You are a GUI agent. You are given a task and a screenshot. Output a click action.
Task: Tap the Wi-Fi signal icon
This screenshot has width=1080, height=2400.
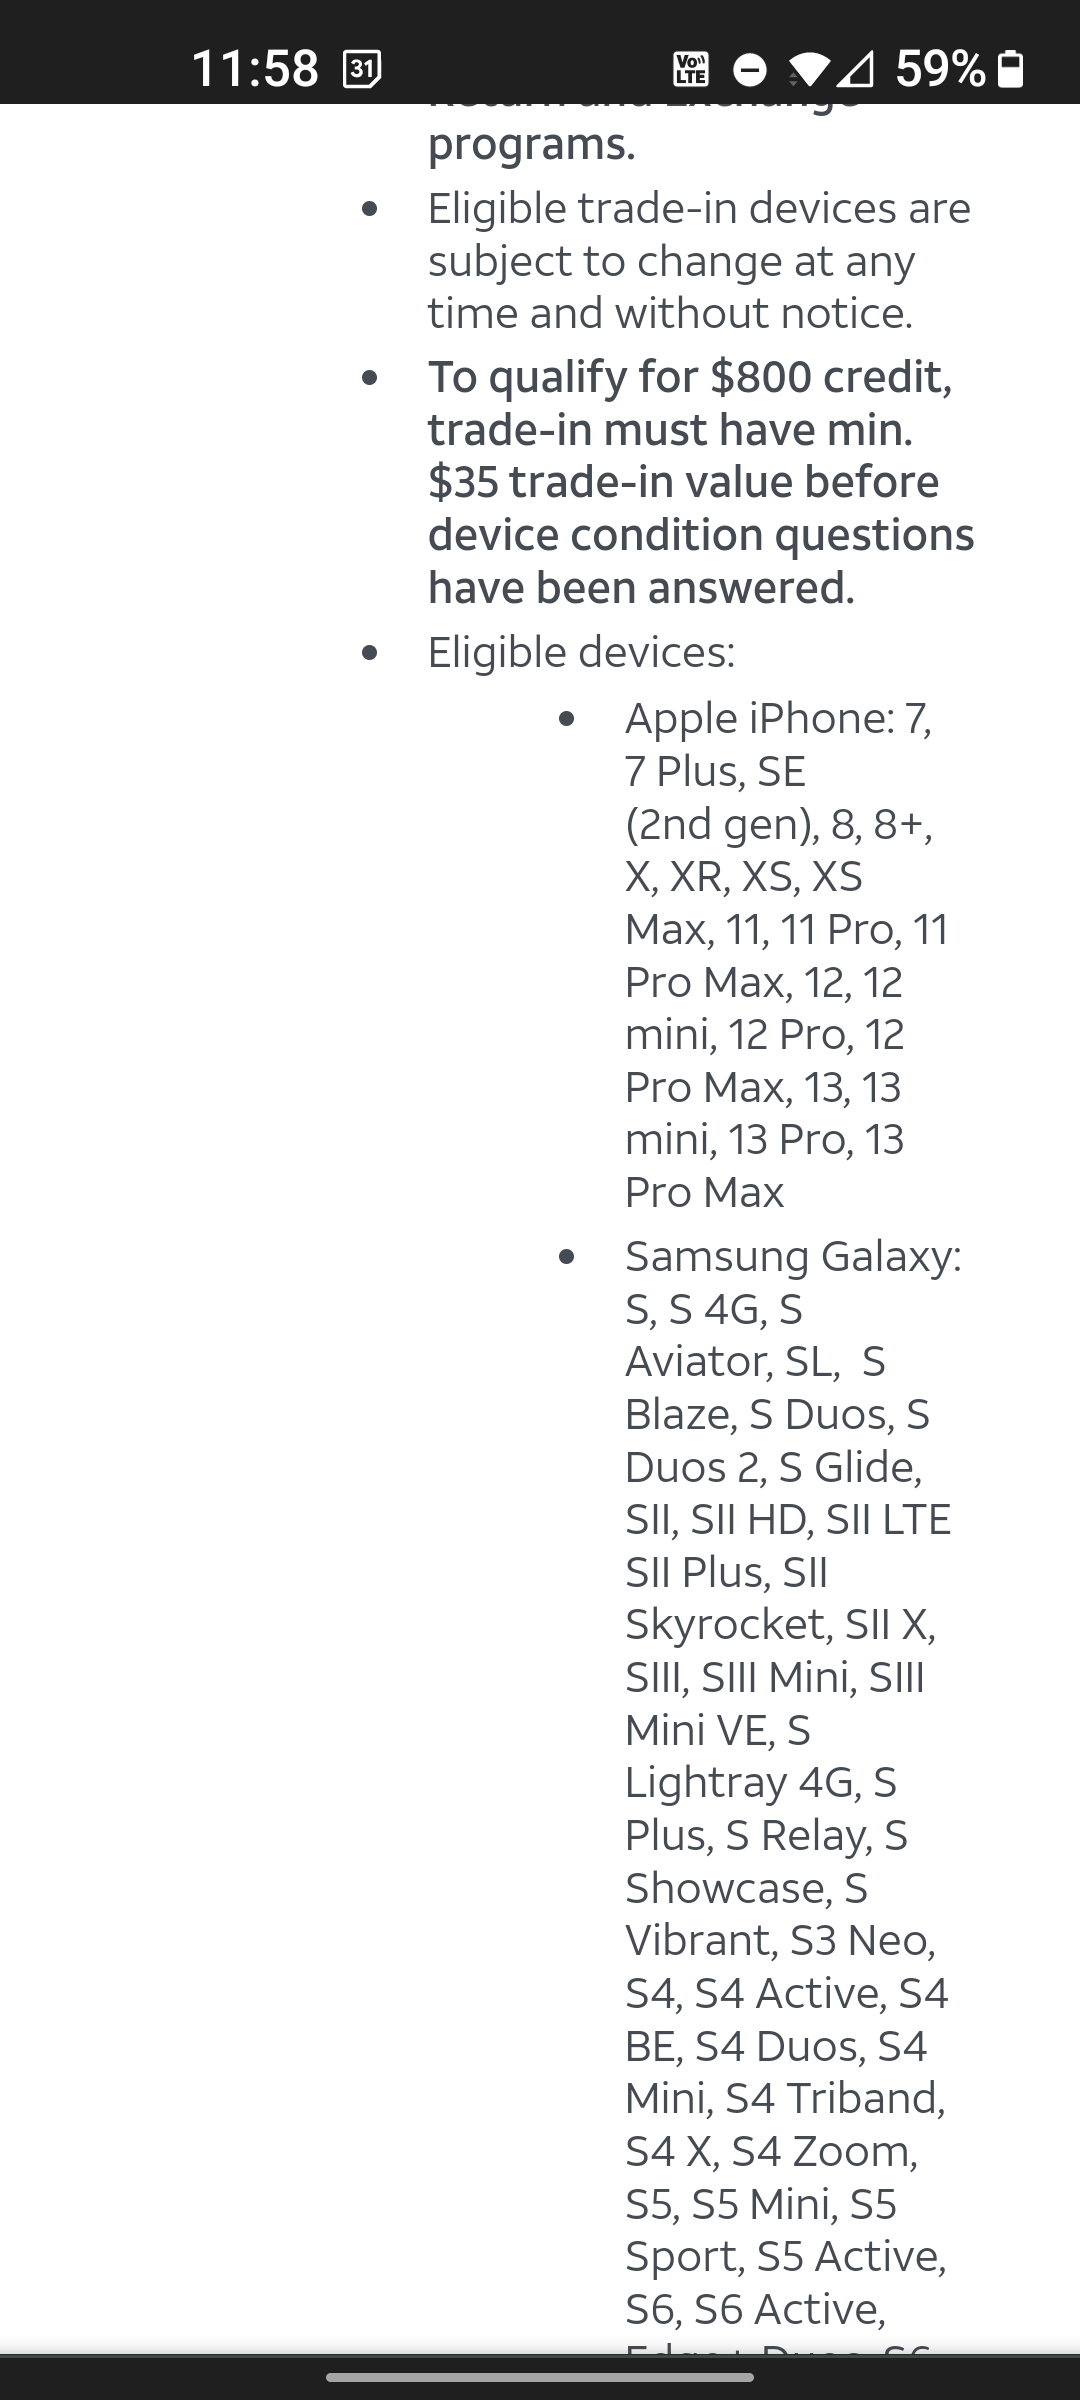[812, 68]
